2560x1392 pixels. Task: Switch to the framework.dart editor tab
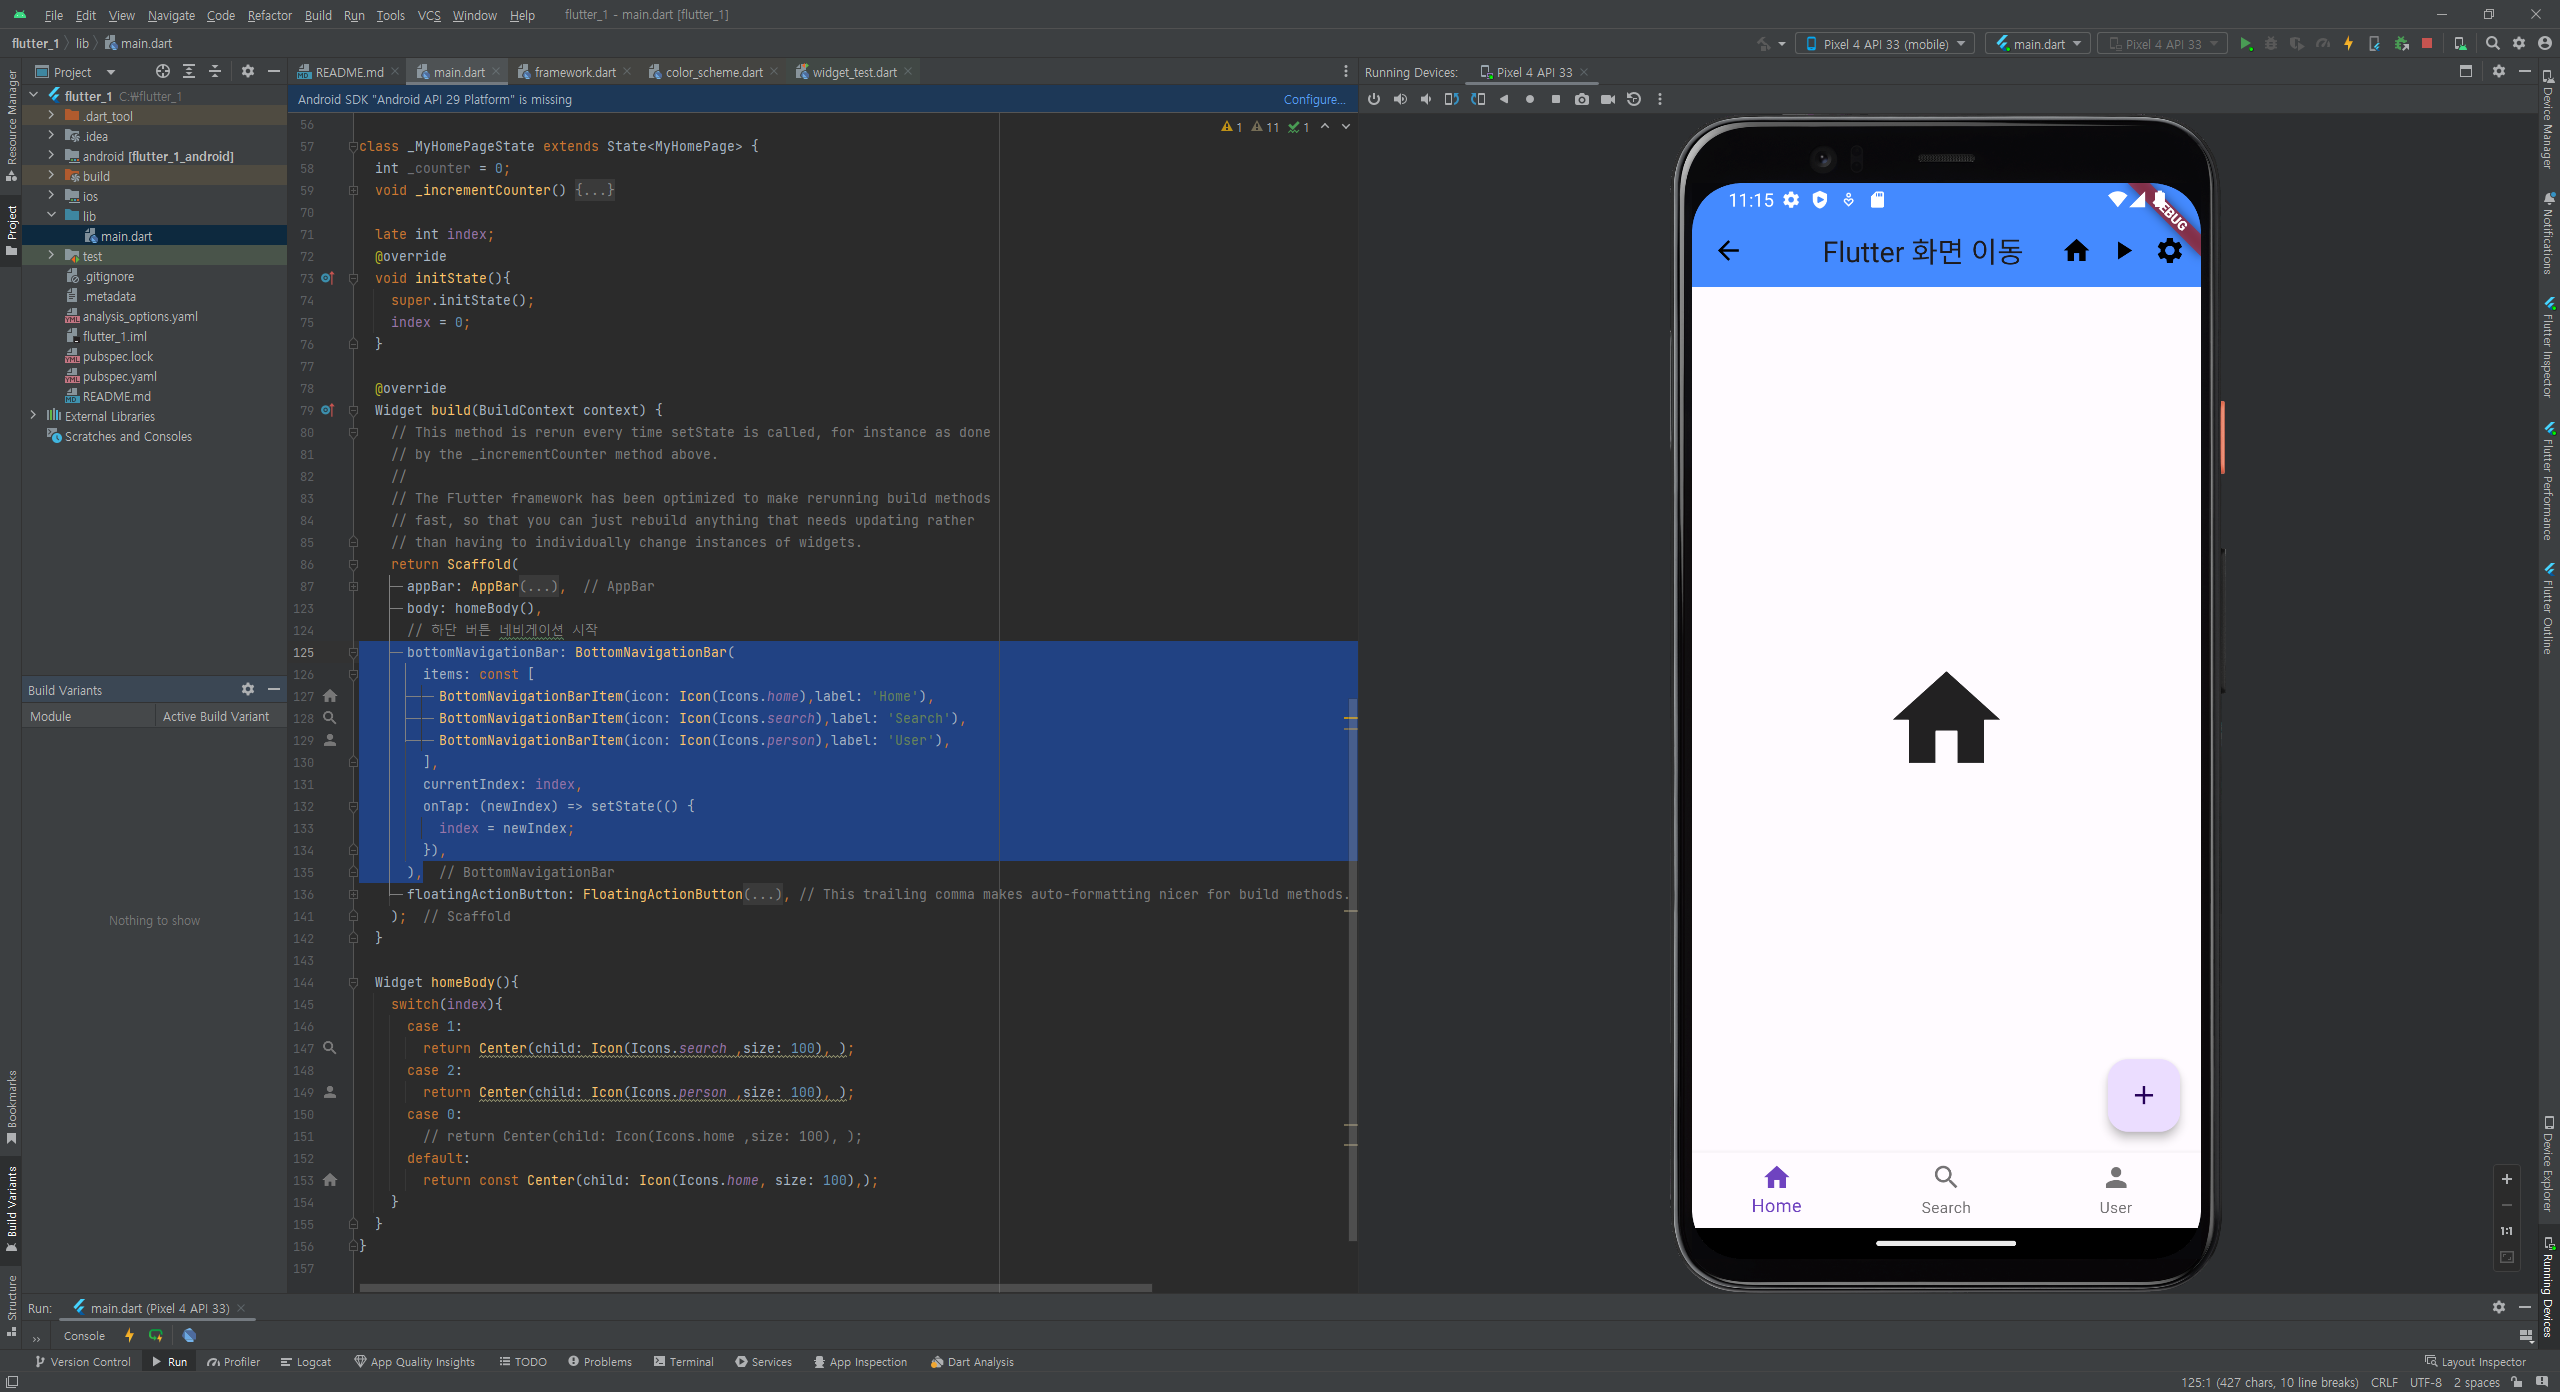574,72
